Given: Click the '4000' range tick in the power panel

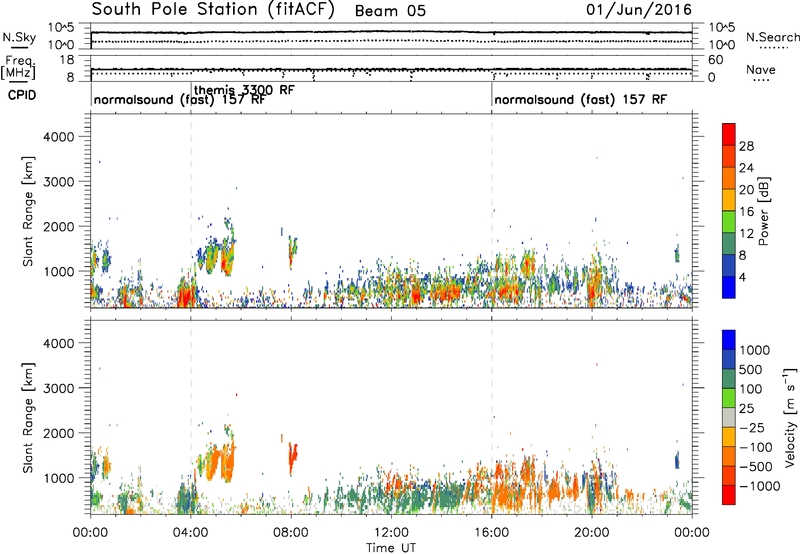Looking at the screenshot, I should click(59, 137).
